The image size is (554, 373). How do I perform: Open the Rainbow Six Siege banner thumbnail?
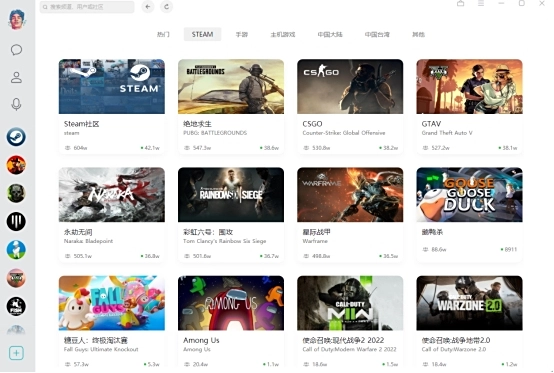231,195
